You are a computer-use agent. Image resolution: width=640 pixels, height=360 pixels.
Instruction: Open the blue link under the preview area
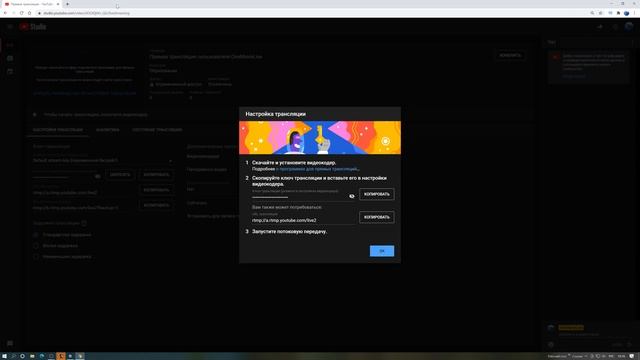pyautogui.click(x=85, y=93)
